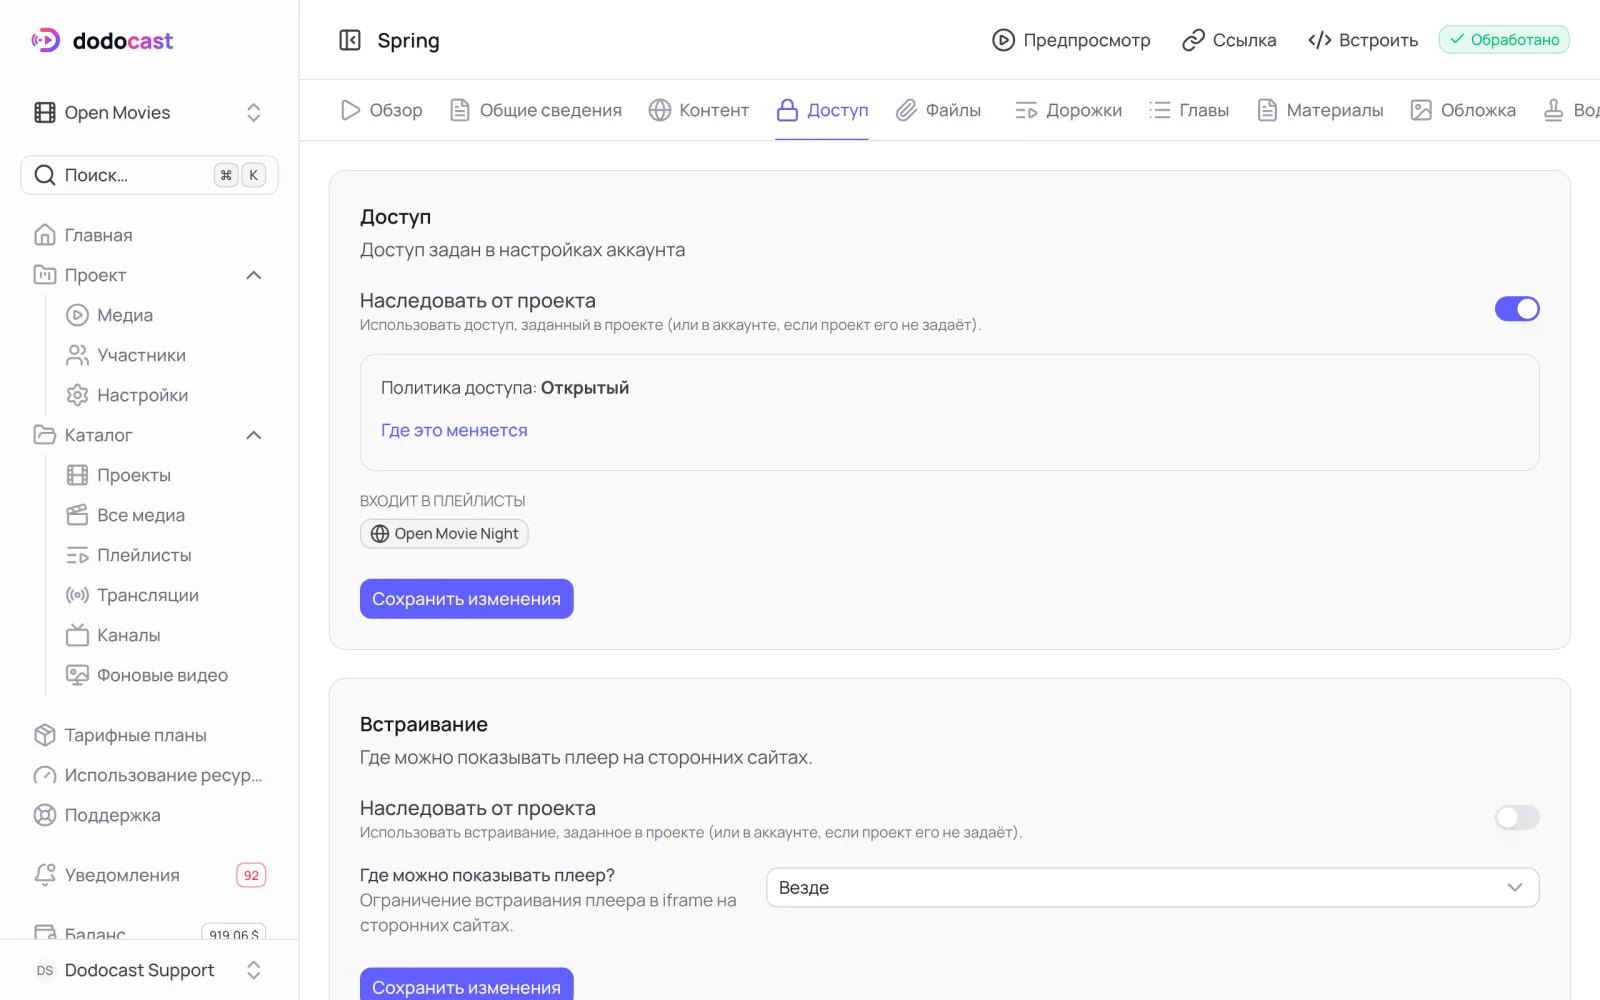1600x1000 pixels.
Task: Open Предпросмотр preview play icon
Action: [1003, 40]
